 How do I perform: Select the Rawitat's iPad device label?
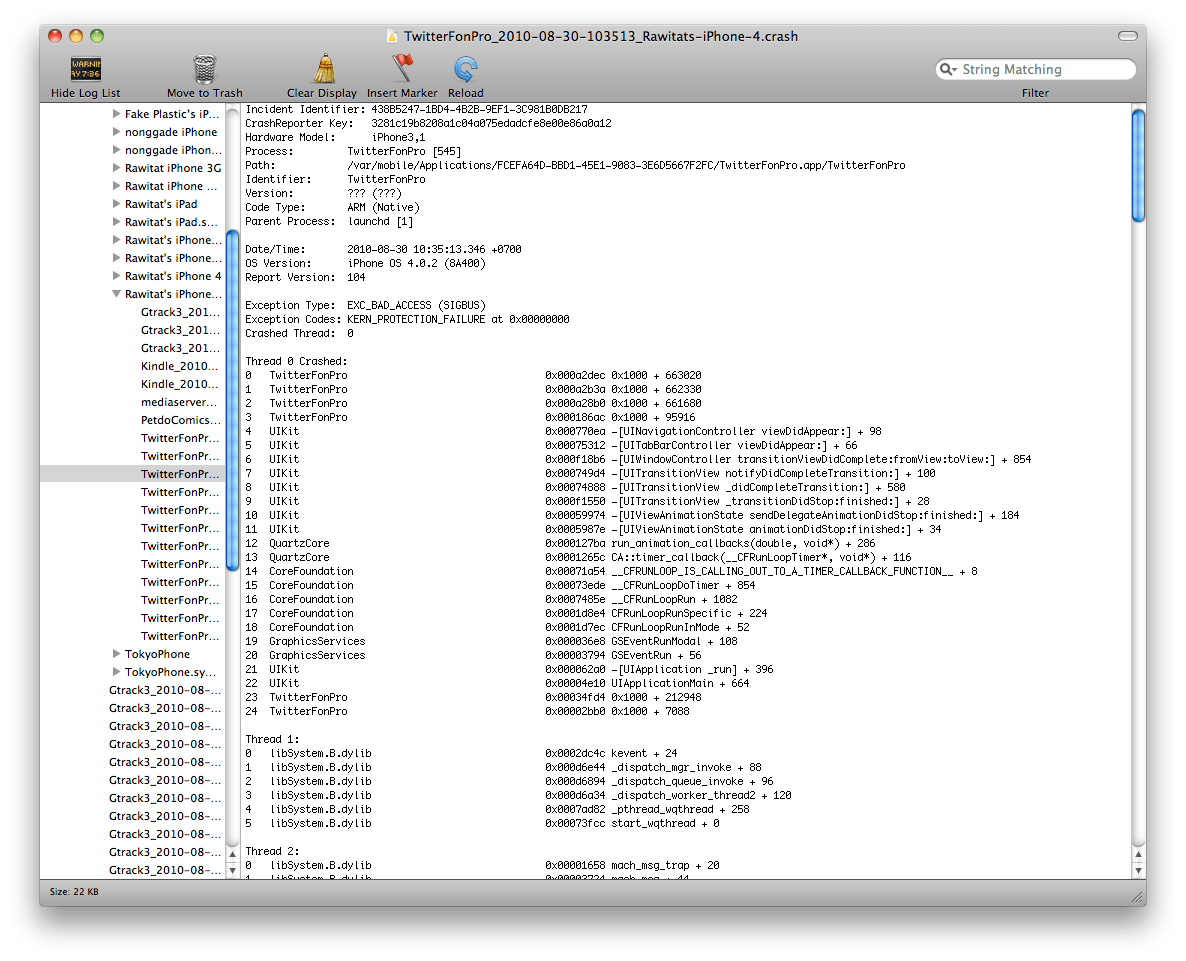(x=161, y=204)
